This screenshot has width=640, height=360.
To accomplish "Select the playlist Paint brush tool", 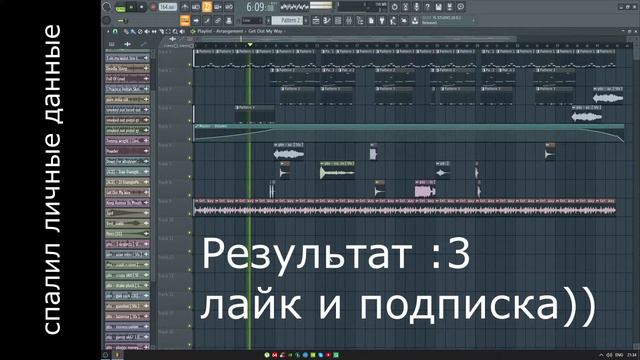I will (x=133, y=31).
